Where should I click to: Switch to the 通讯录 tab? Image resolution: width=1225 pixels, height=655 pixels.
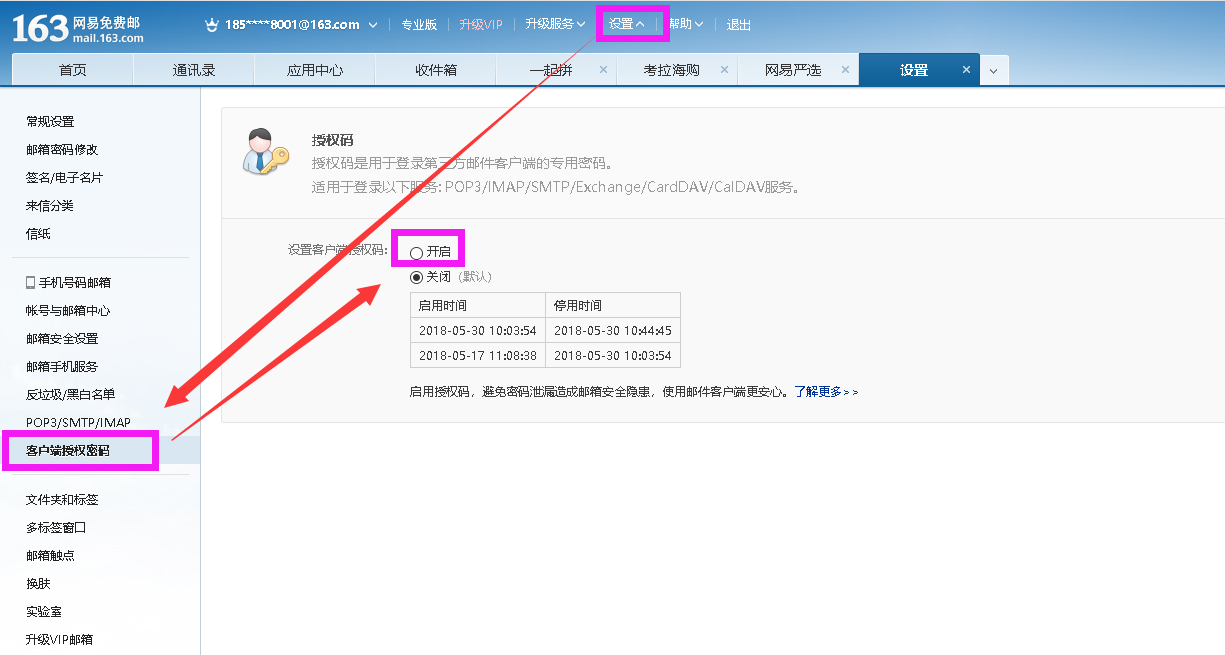pos(194,70)
